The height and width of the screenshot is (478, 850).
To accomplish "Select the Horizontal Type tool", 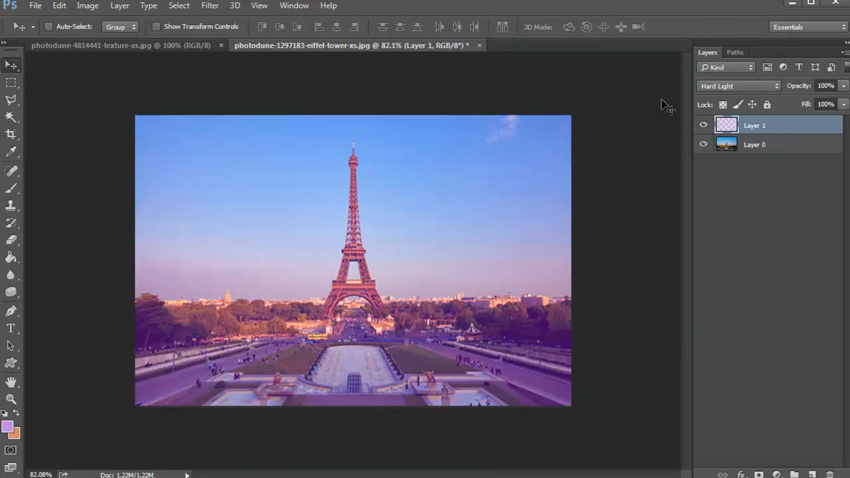I will [11, 328].
